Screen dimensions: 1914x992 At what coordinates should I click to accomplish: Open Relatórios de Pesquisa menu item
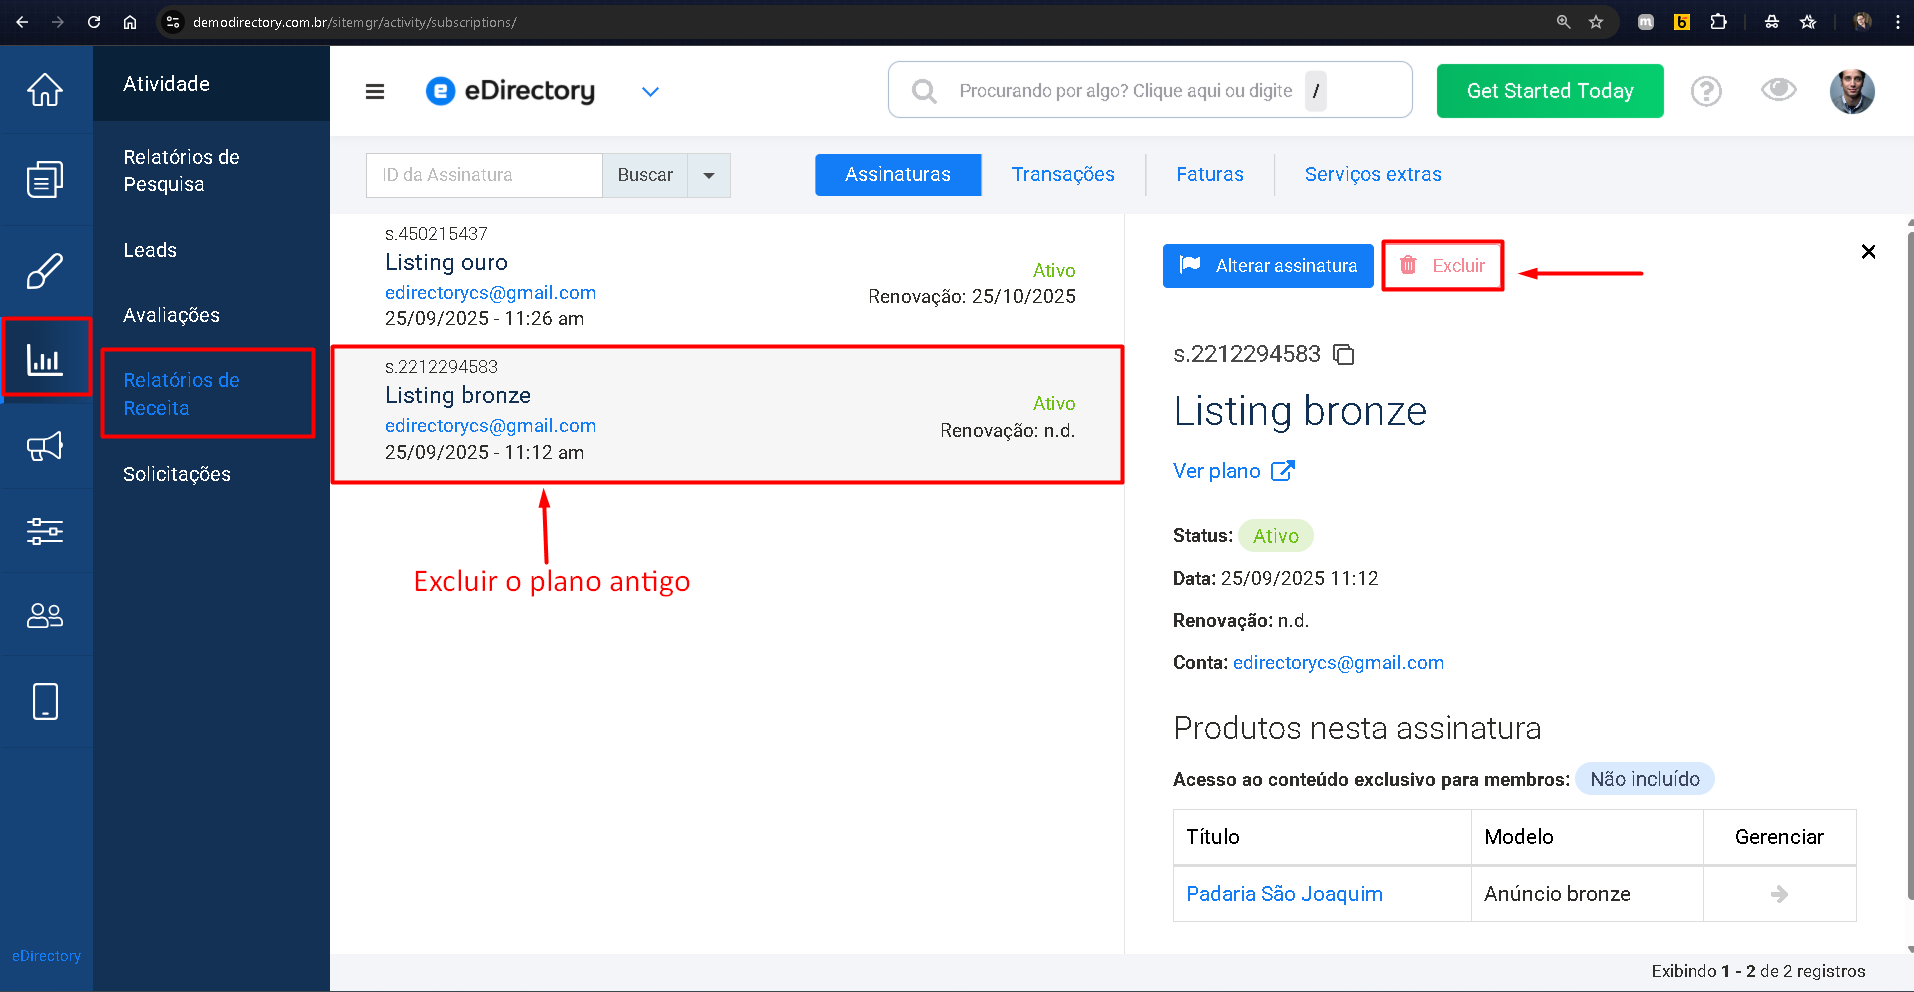click(181, 171)
